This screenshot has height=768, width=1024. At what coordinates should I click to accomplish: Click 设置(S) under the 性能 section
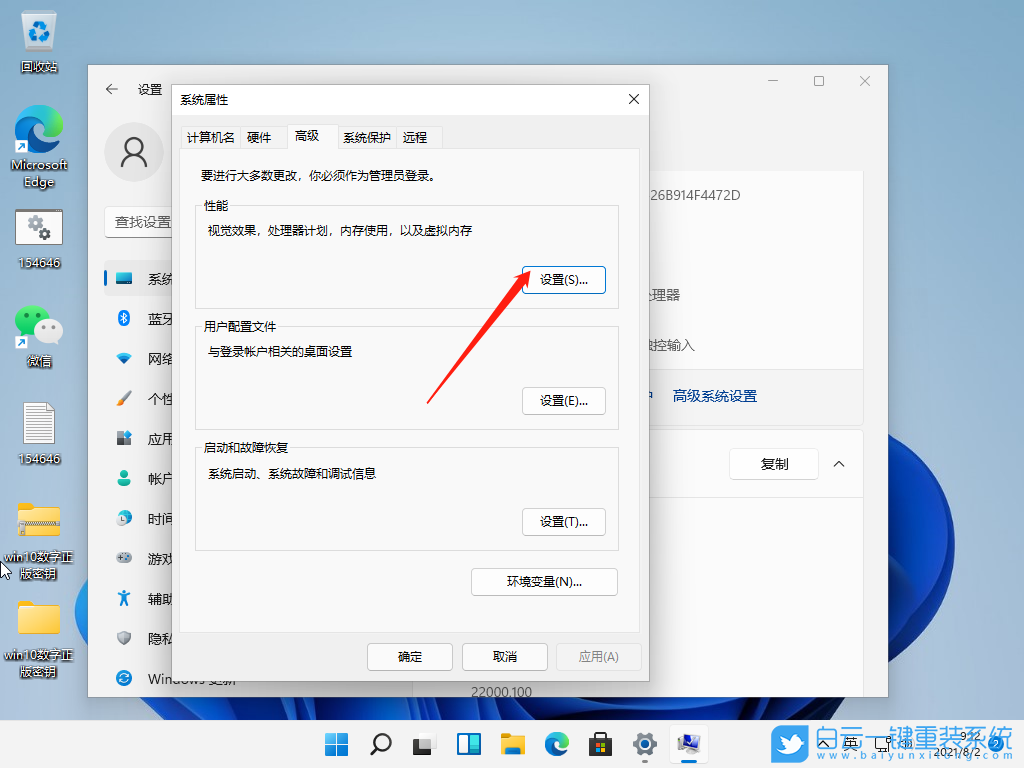[563, 279]
